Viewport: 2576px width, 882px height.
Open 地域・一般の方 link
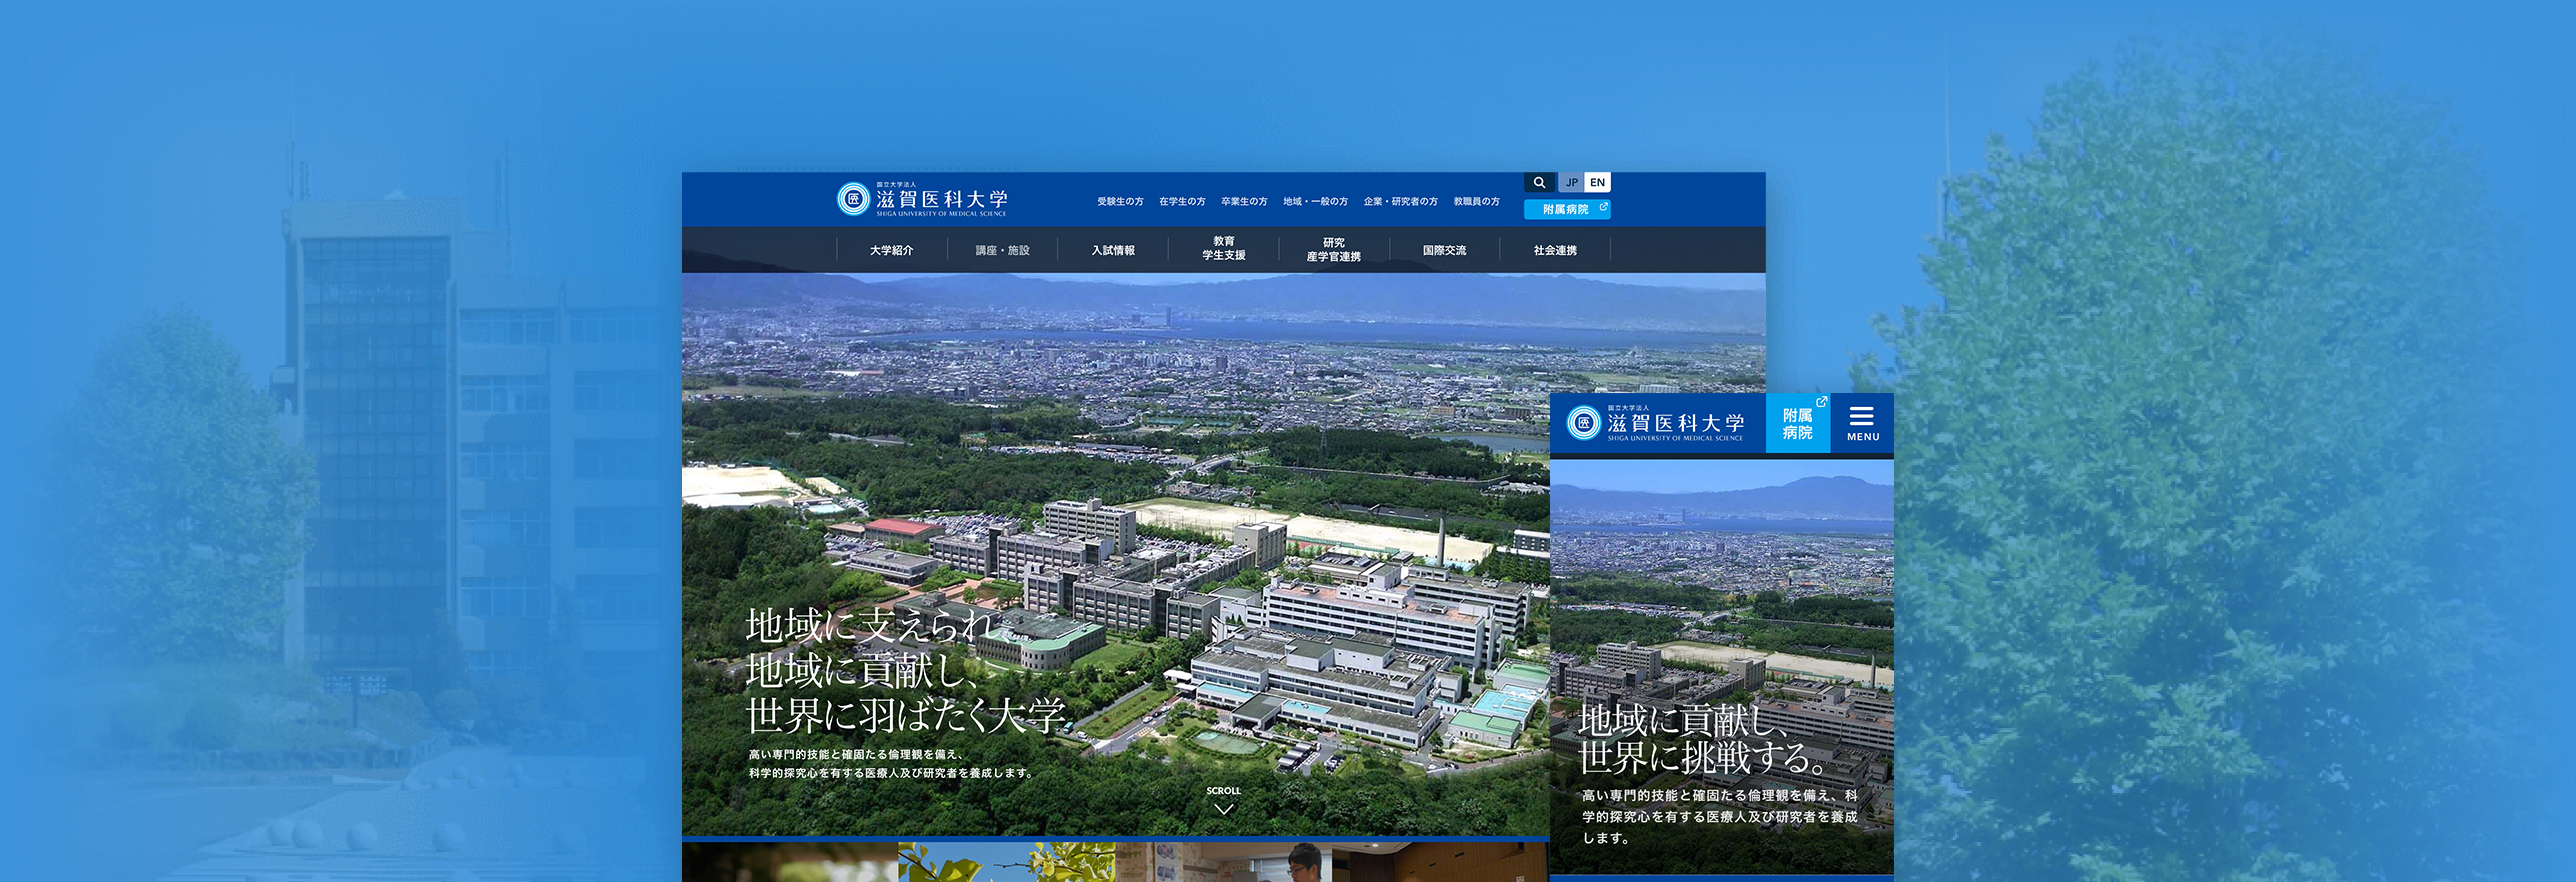pos(1315,201)
